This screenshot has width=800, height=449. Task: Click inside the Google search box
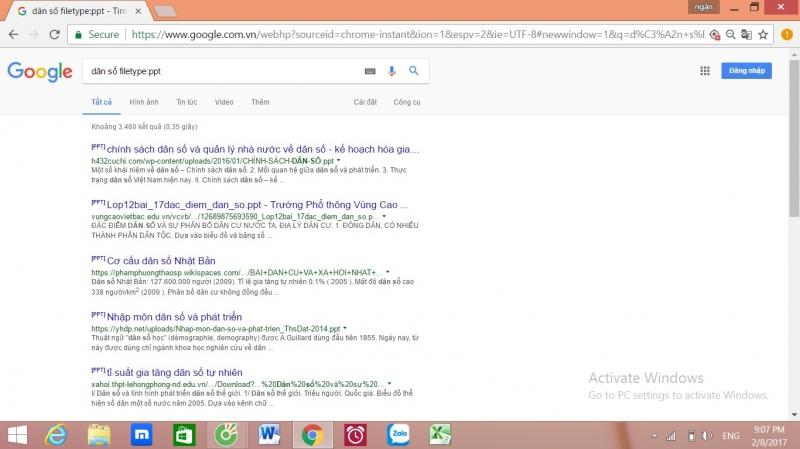click(x=220, y=71)
